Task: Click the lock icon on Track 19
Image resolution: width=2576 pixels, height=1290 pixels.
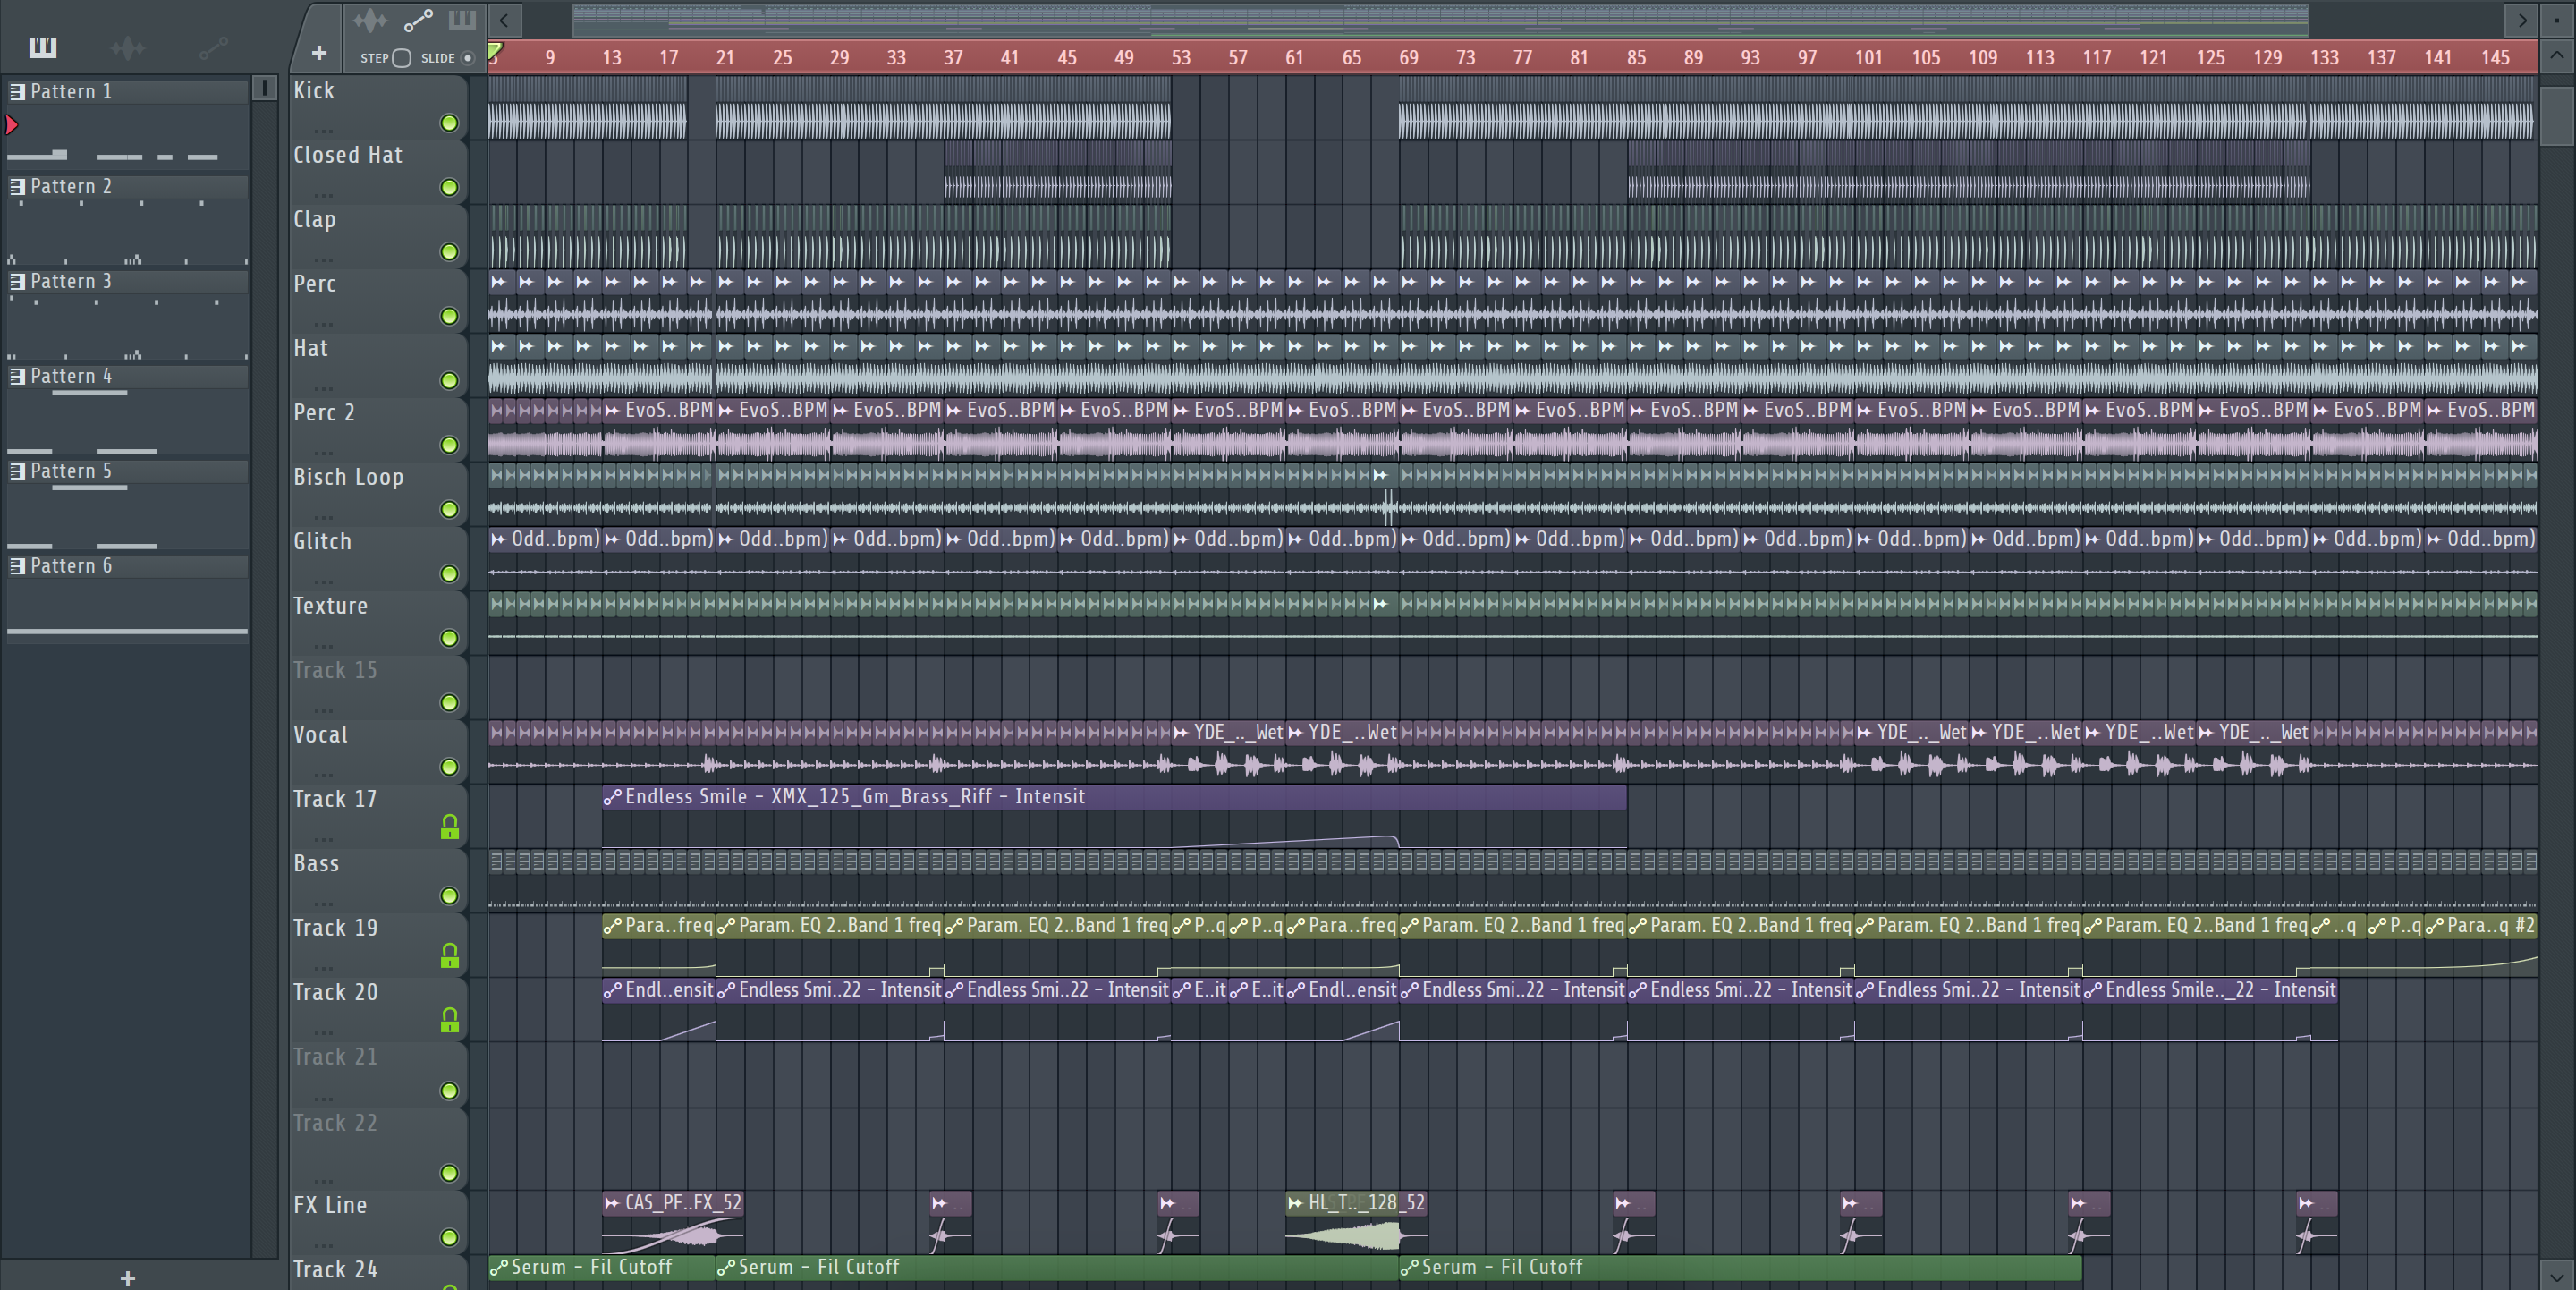Action: 450,955
